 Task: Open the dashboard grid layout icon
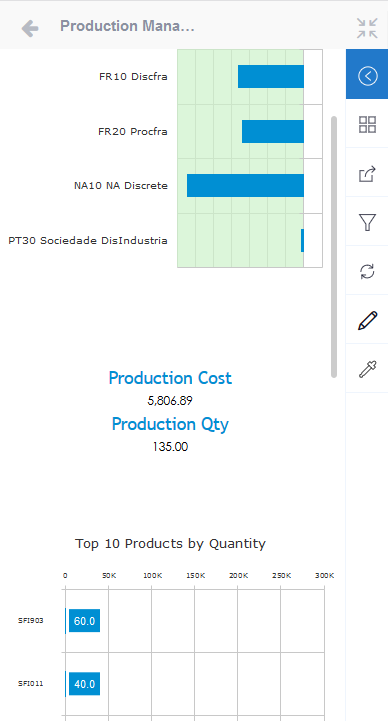(367, 125)
